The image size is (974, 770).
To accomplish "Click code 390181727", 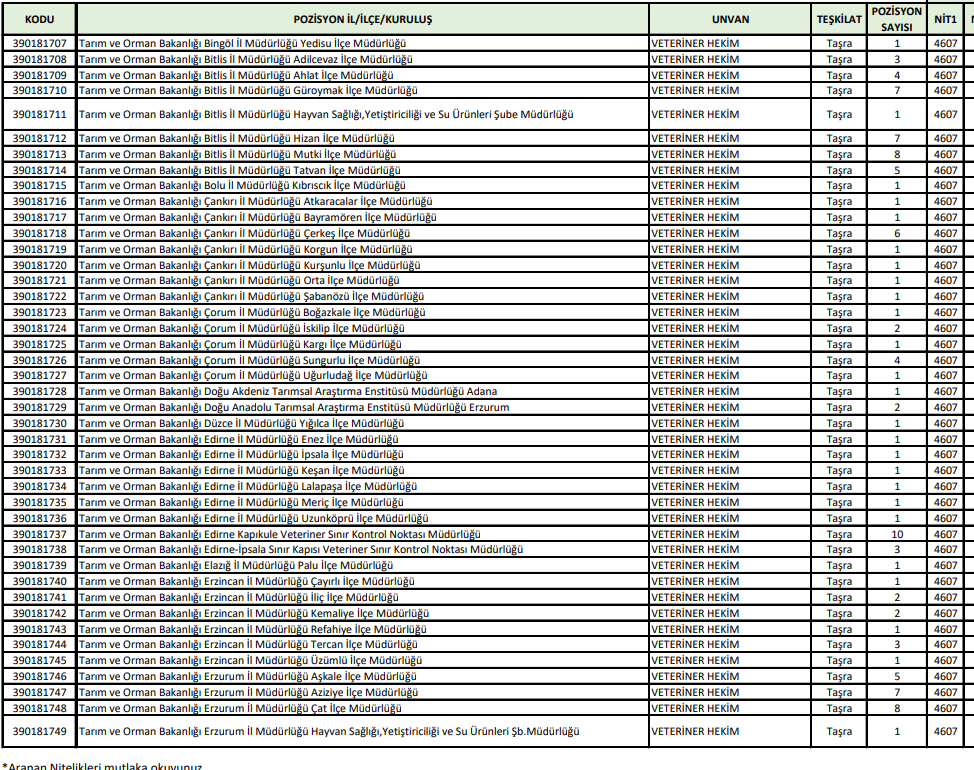I will coord(39,376).
